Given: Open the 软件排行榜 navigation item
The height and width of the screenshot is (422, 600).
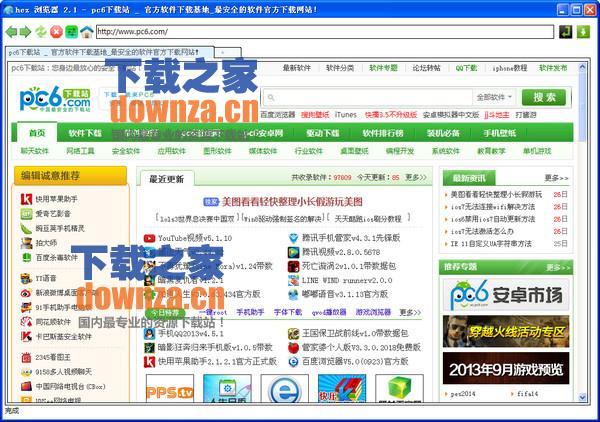Looking at the screenshot, I should (383, 133).
